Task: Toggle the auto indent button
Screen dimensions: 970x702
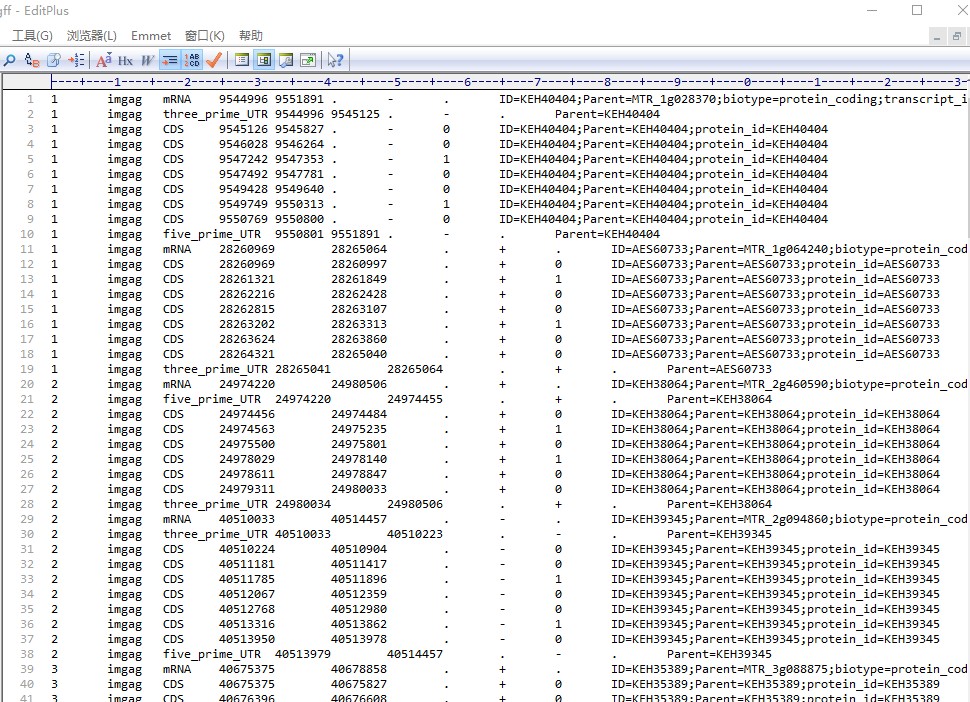Action: [x=170, y=60]
